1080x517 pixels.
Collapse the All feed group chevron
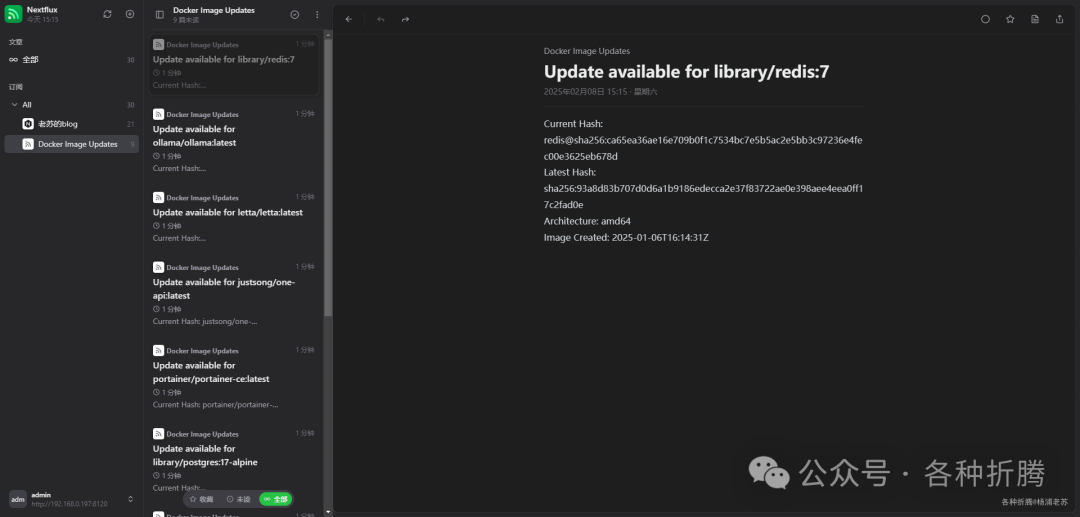pos(14,105)
